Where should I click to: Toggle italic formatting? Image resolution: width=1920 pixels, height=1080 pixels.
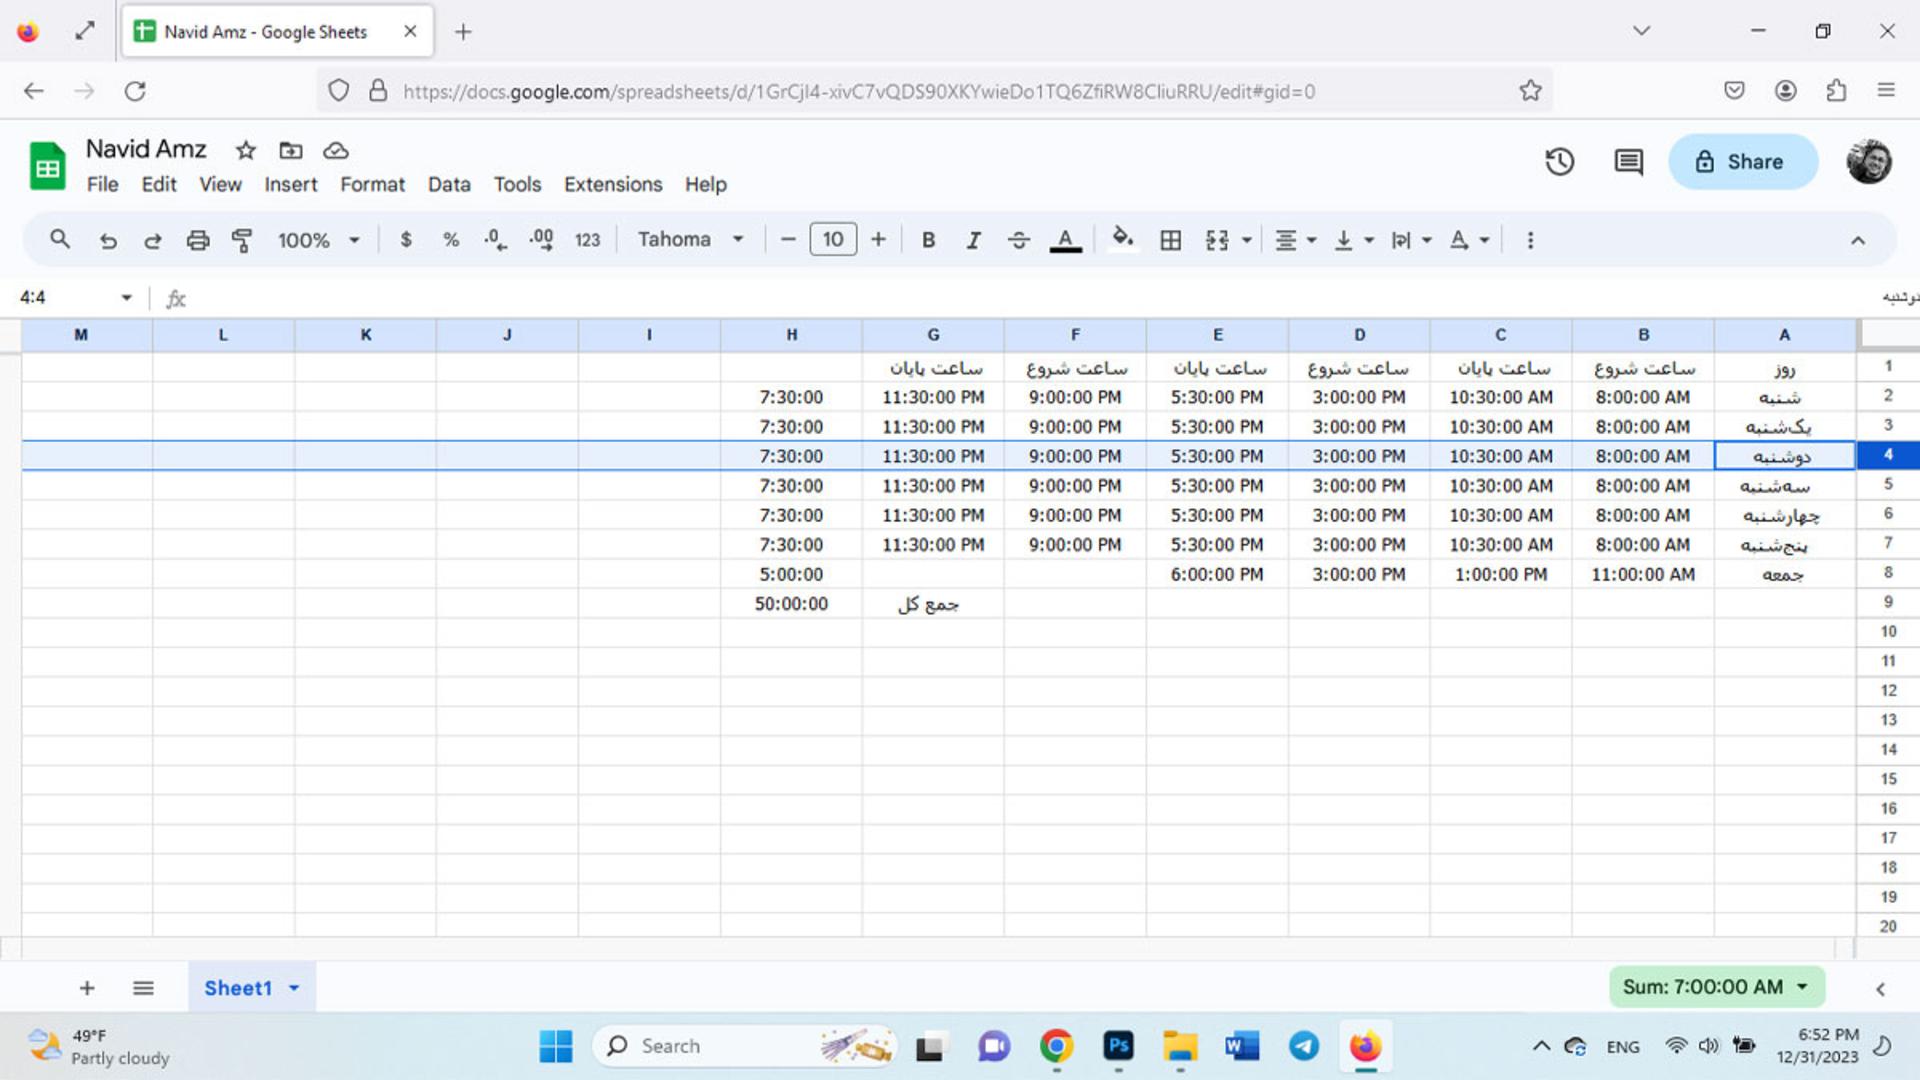click(973, 240)
